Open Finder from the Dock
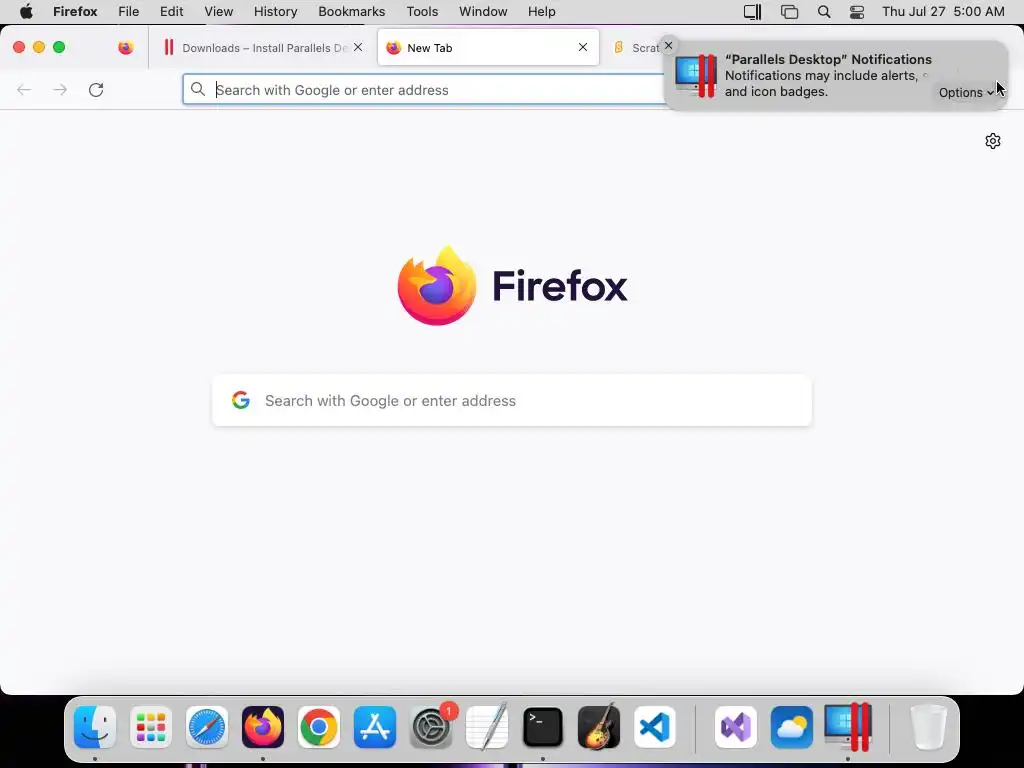 click(x=95, y=727)
